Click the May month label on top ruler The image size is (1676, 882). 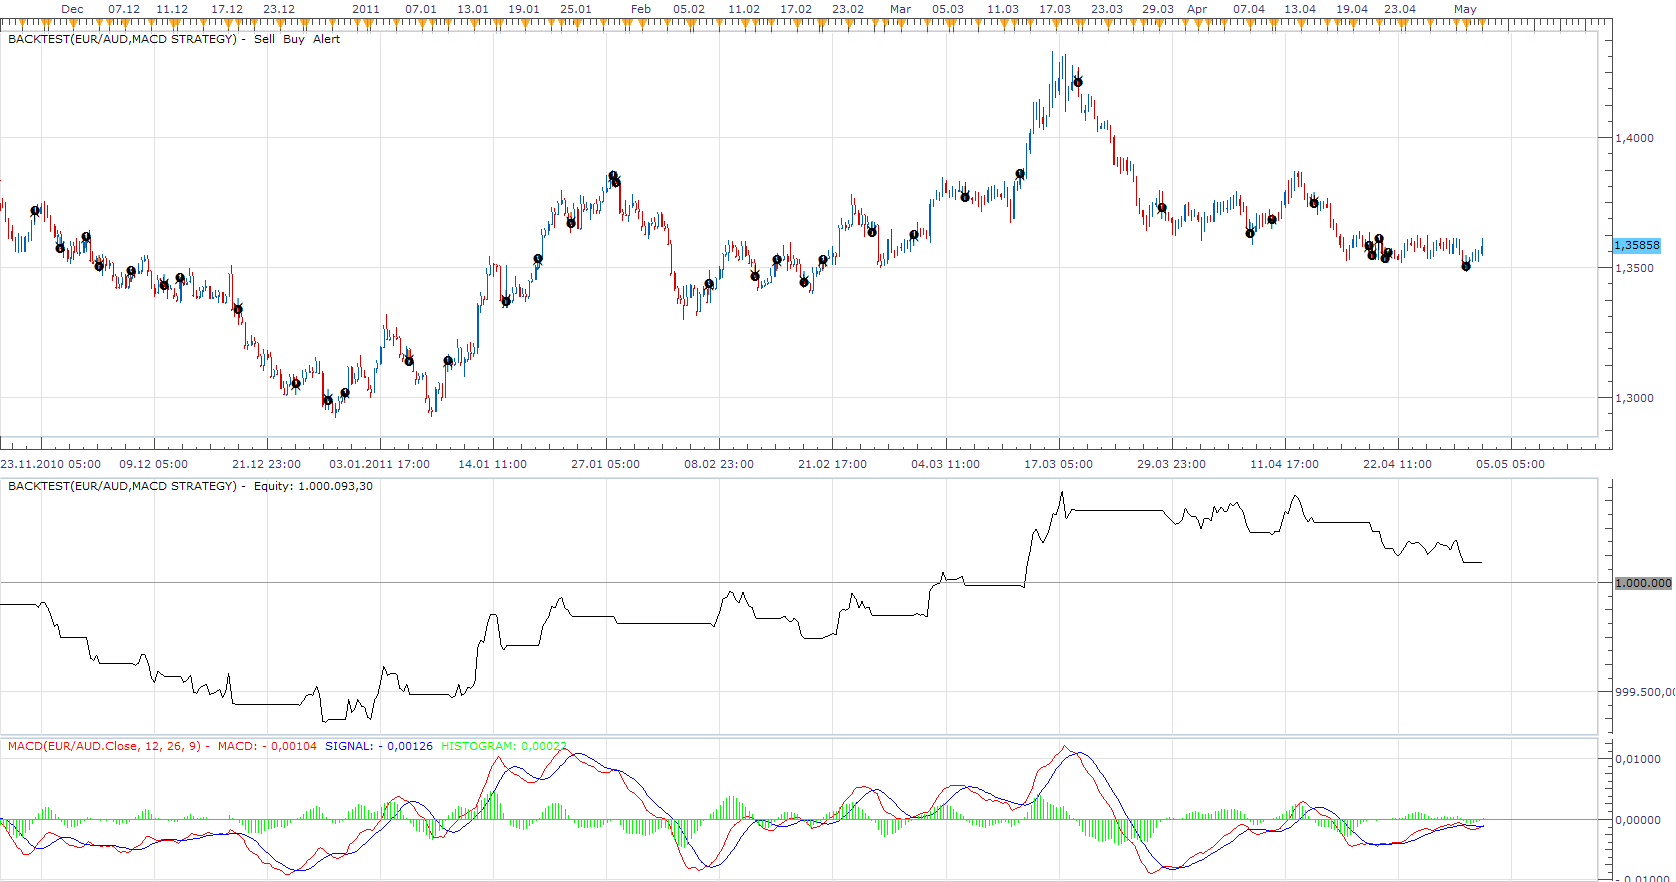(1465, 9)
